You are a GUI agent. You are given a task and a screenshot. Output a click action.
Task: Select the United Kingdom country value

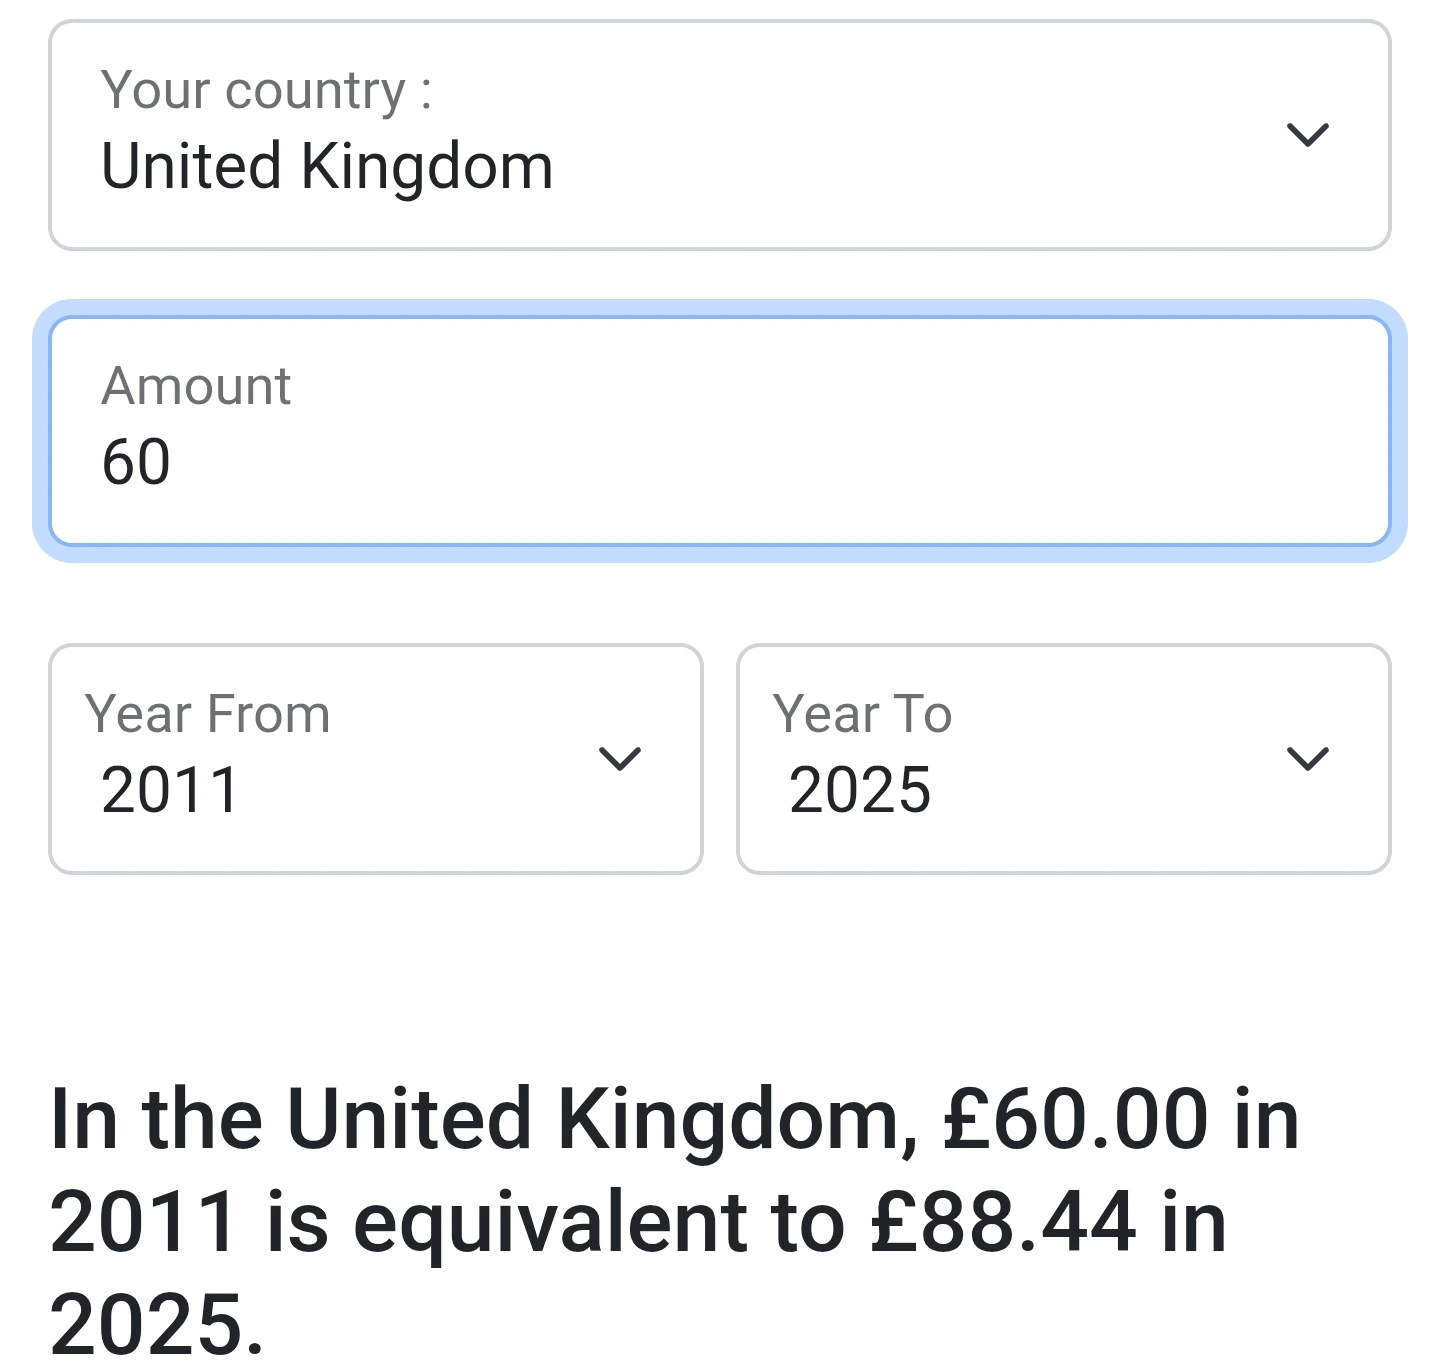(327, 166)
